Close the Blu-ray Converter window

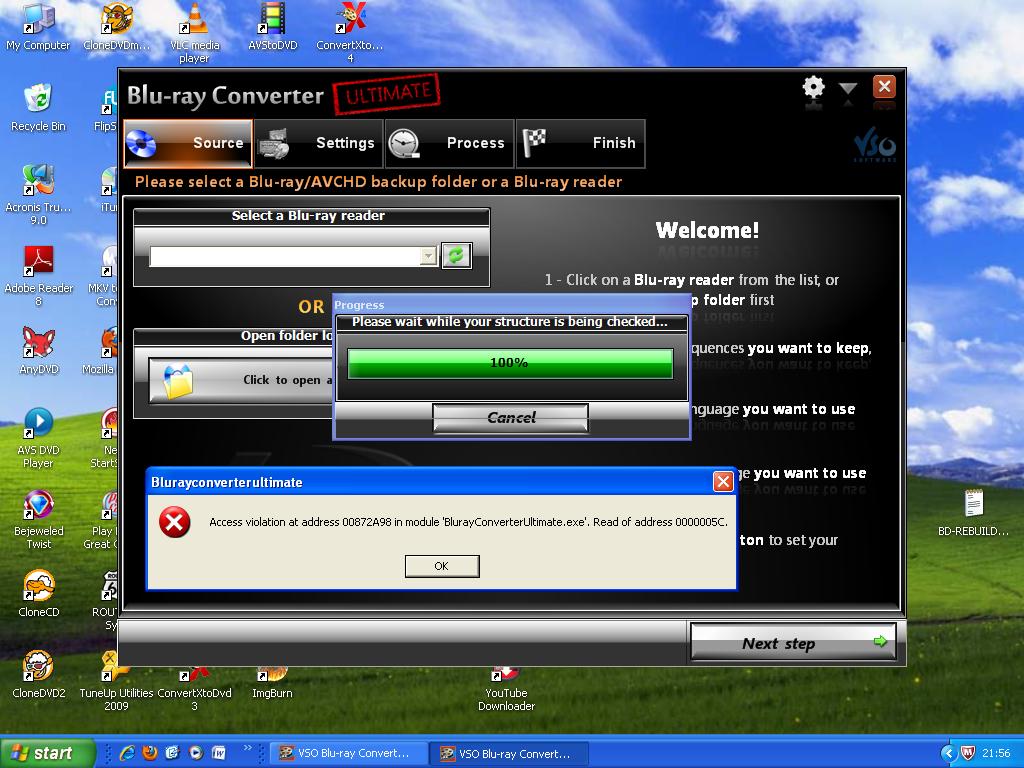click(x=884, y=86)
